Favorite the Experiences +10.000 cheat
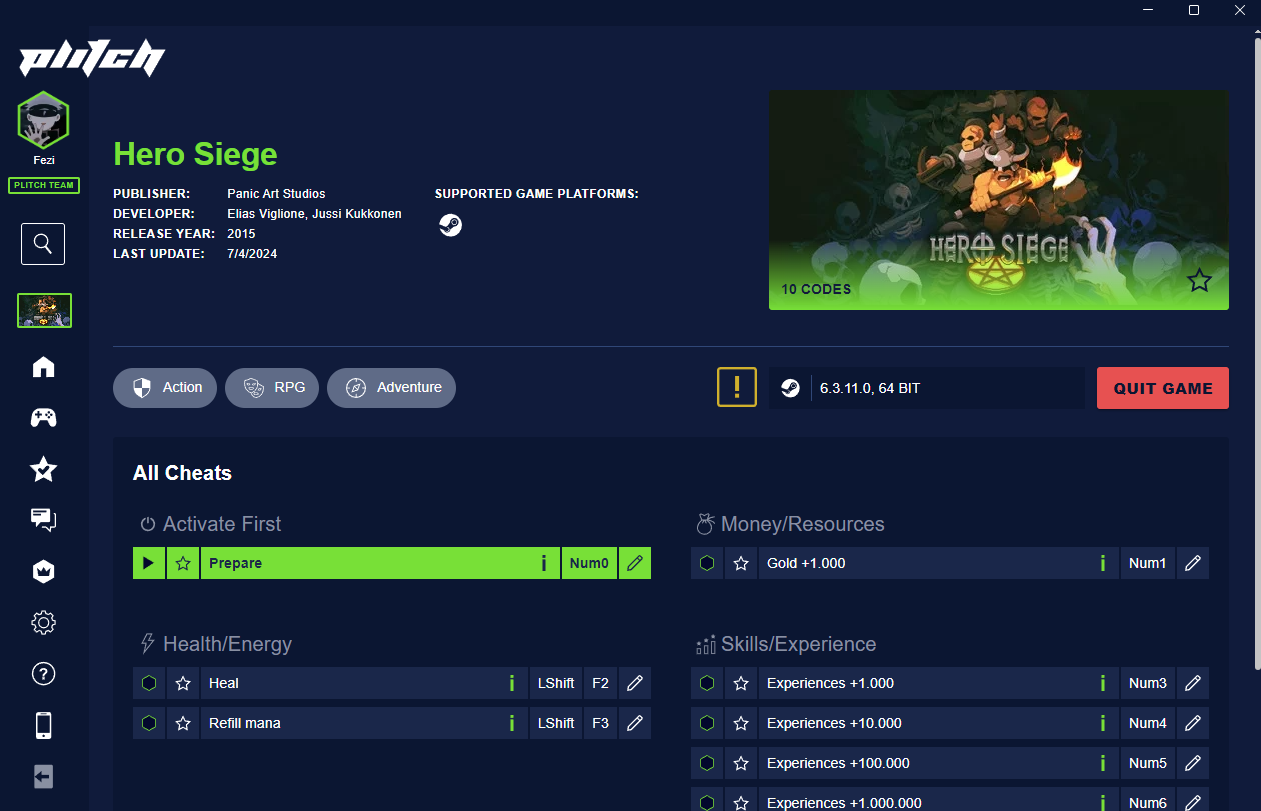 (741, 723)
